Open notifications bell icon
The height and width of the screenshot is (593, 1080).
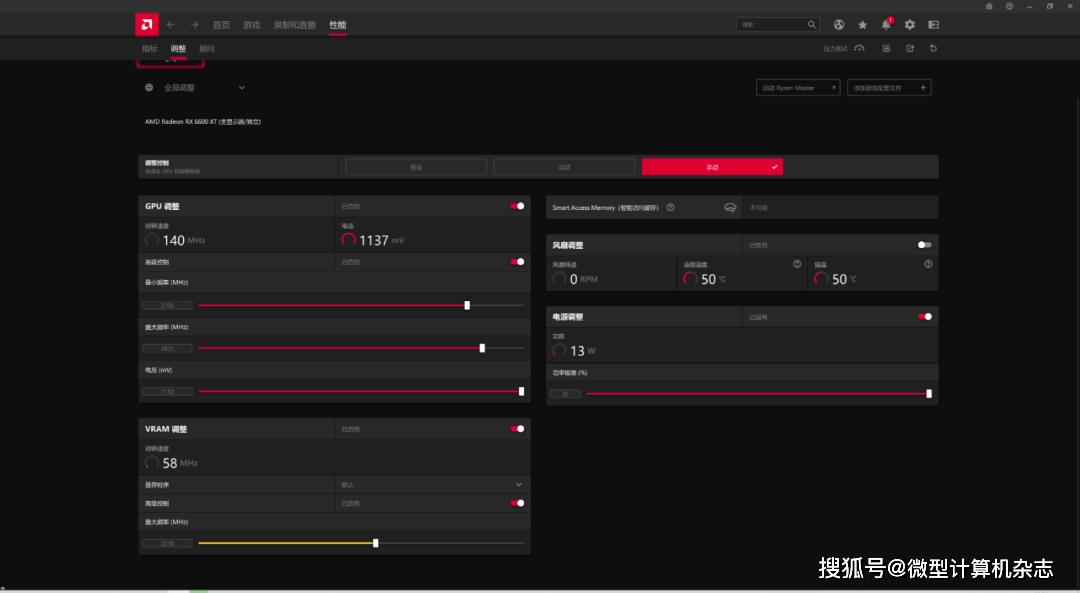(886, 25)
